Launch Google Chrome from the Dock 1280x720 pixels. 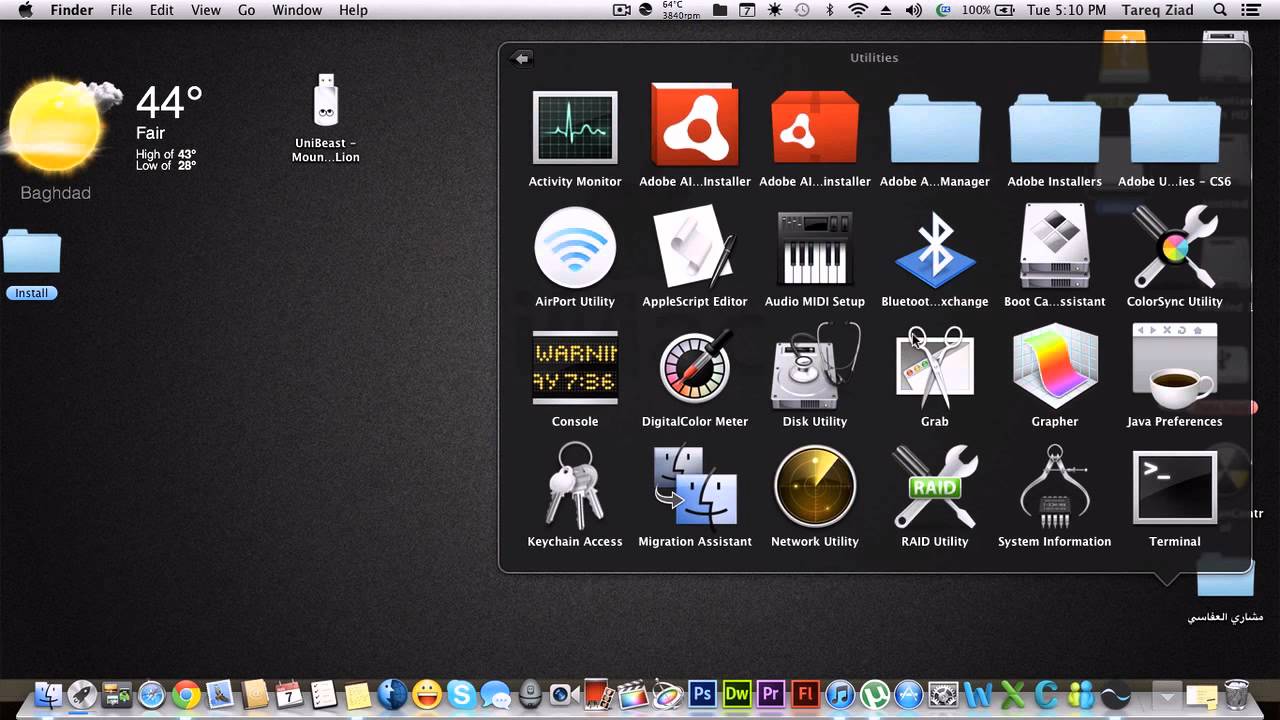186,694
